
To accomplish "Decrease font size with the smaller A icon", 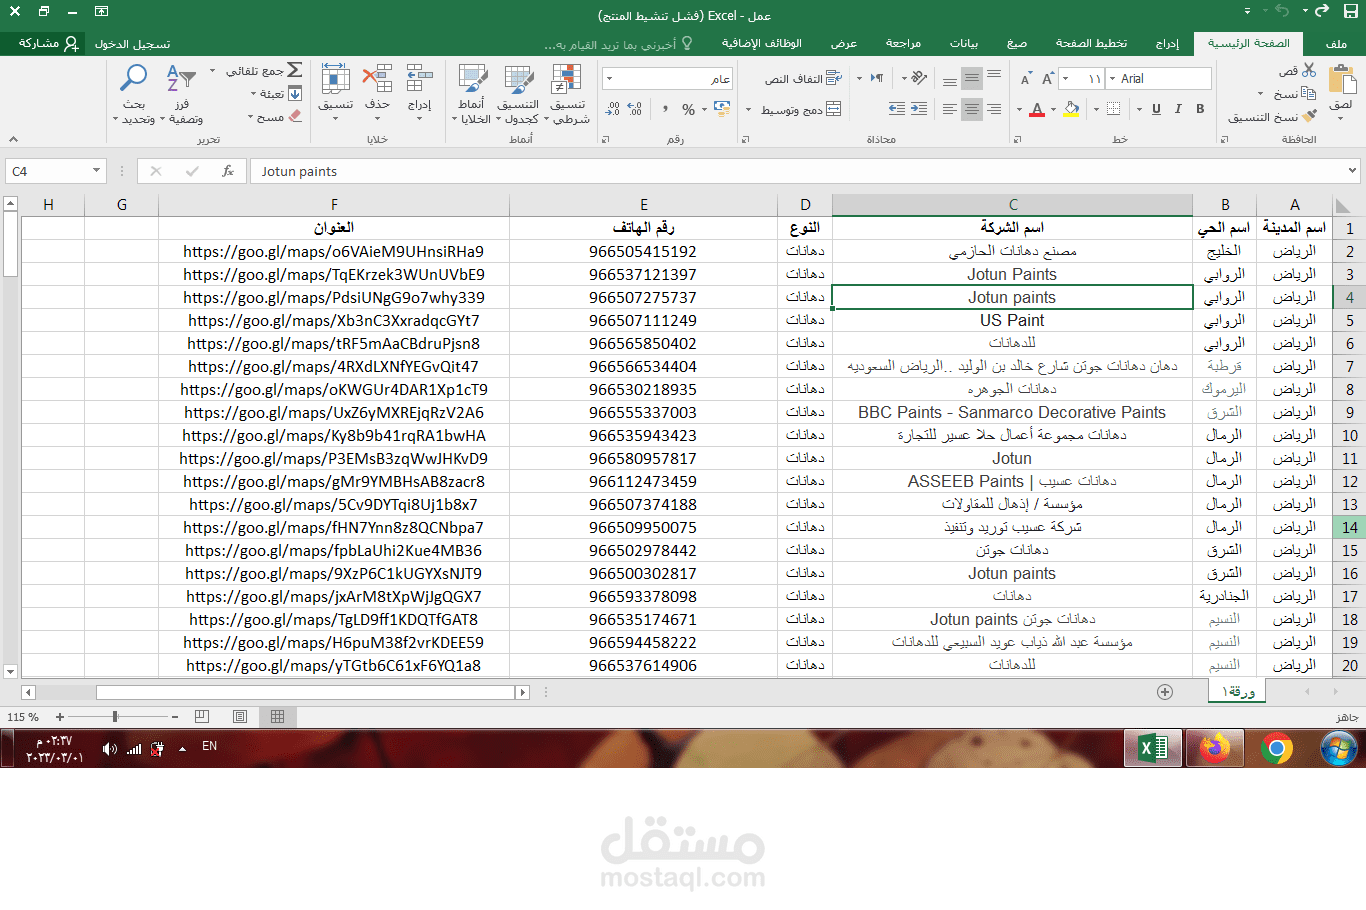I will [x=1025, y=79].
